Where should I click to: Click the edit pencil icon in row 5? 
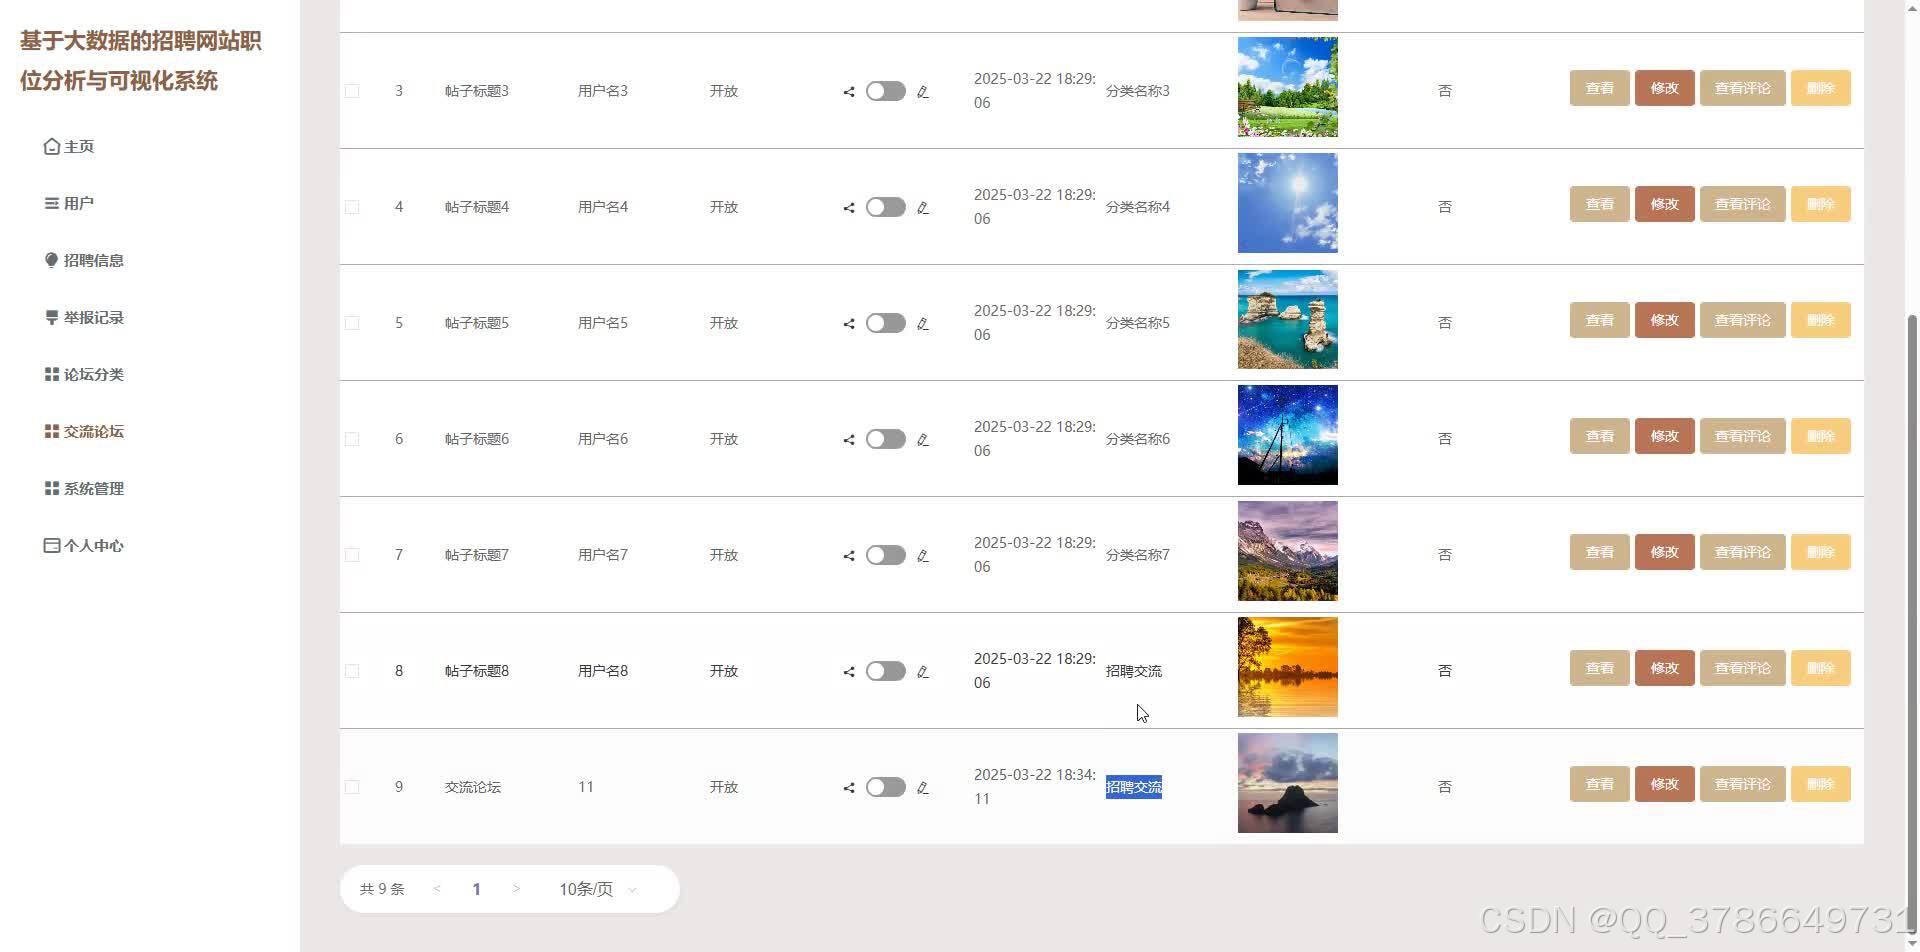[x=923, y=323]
